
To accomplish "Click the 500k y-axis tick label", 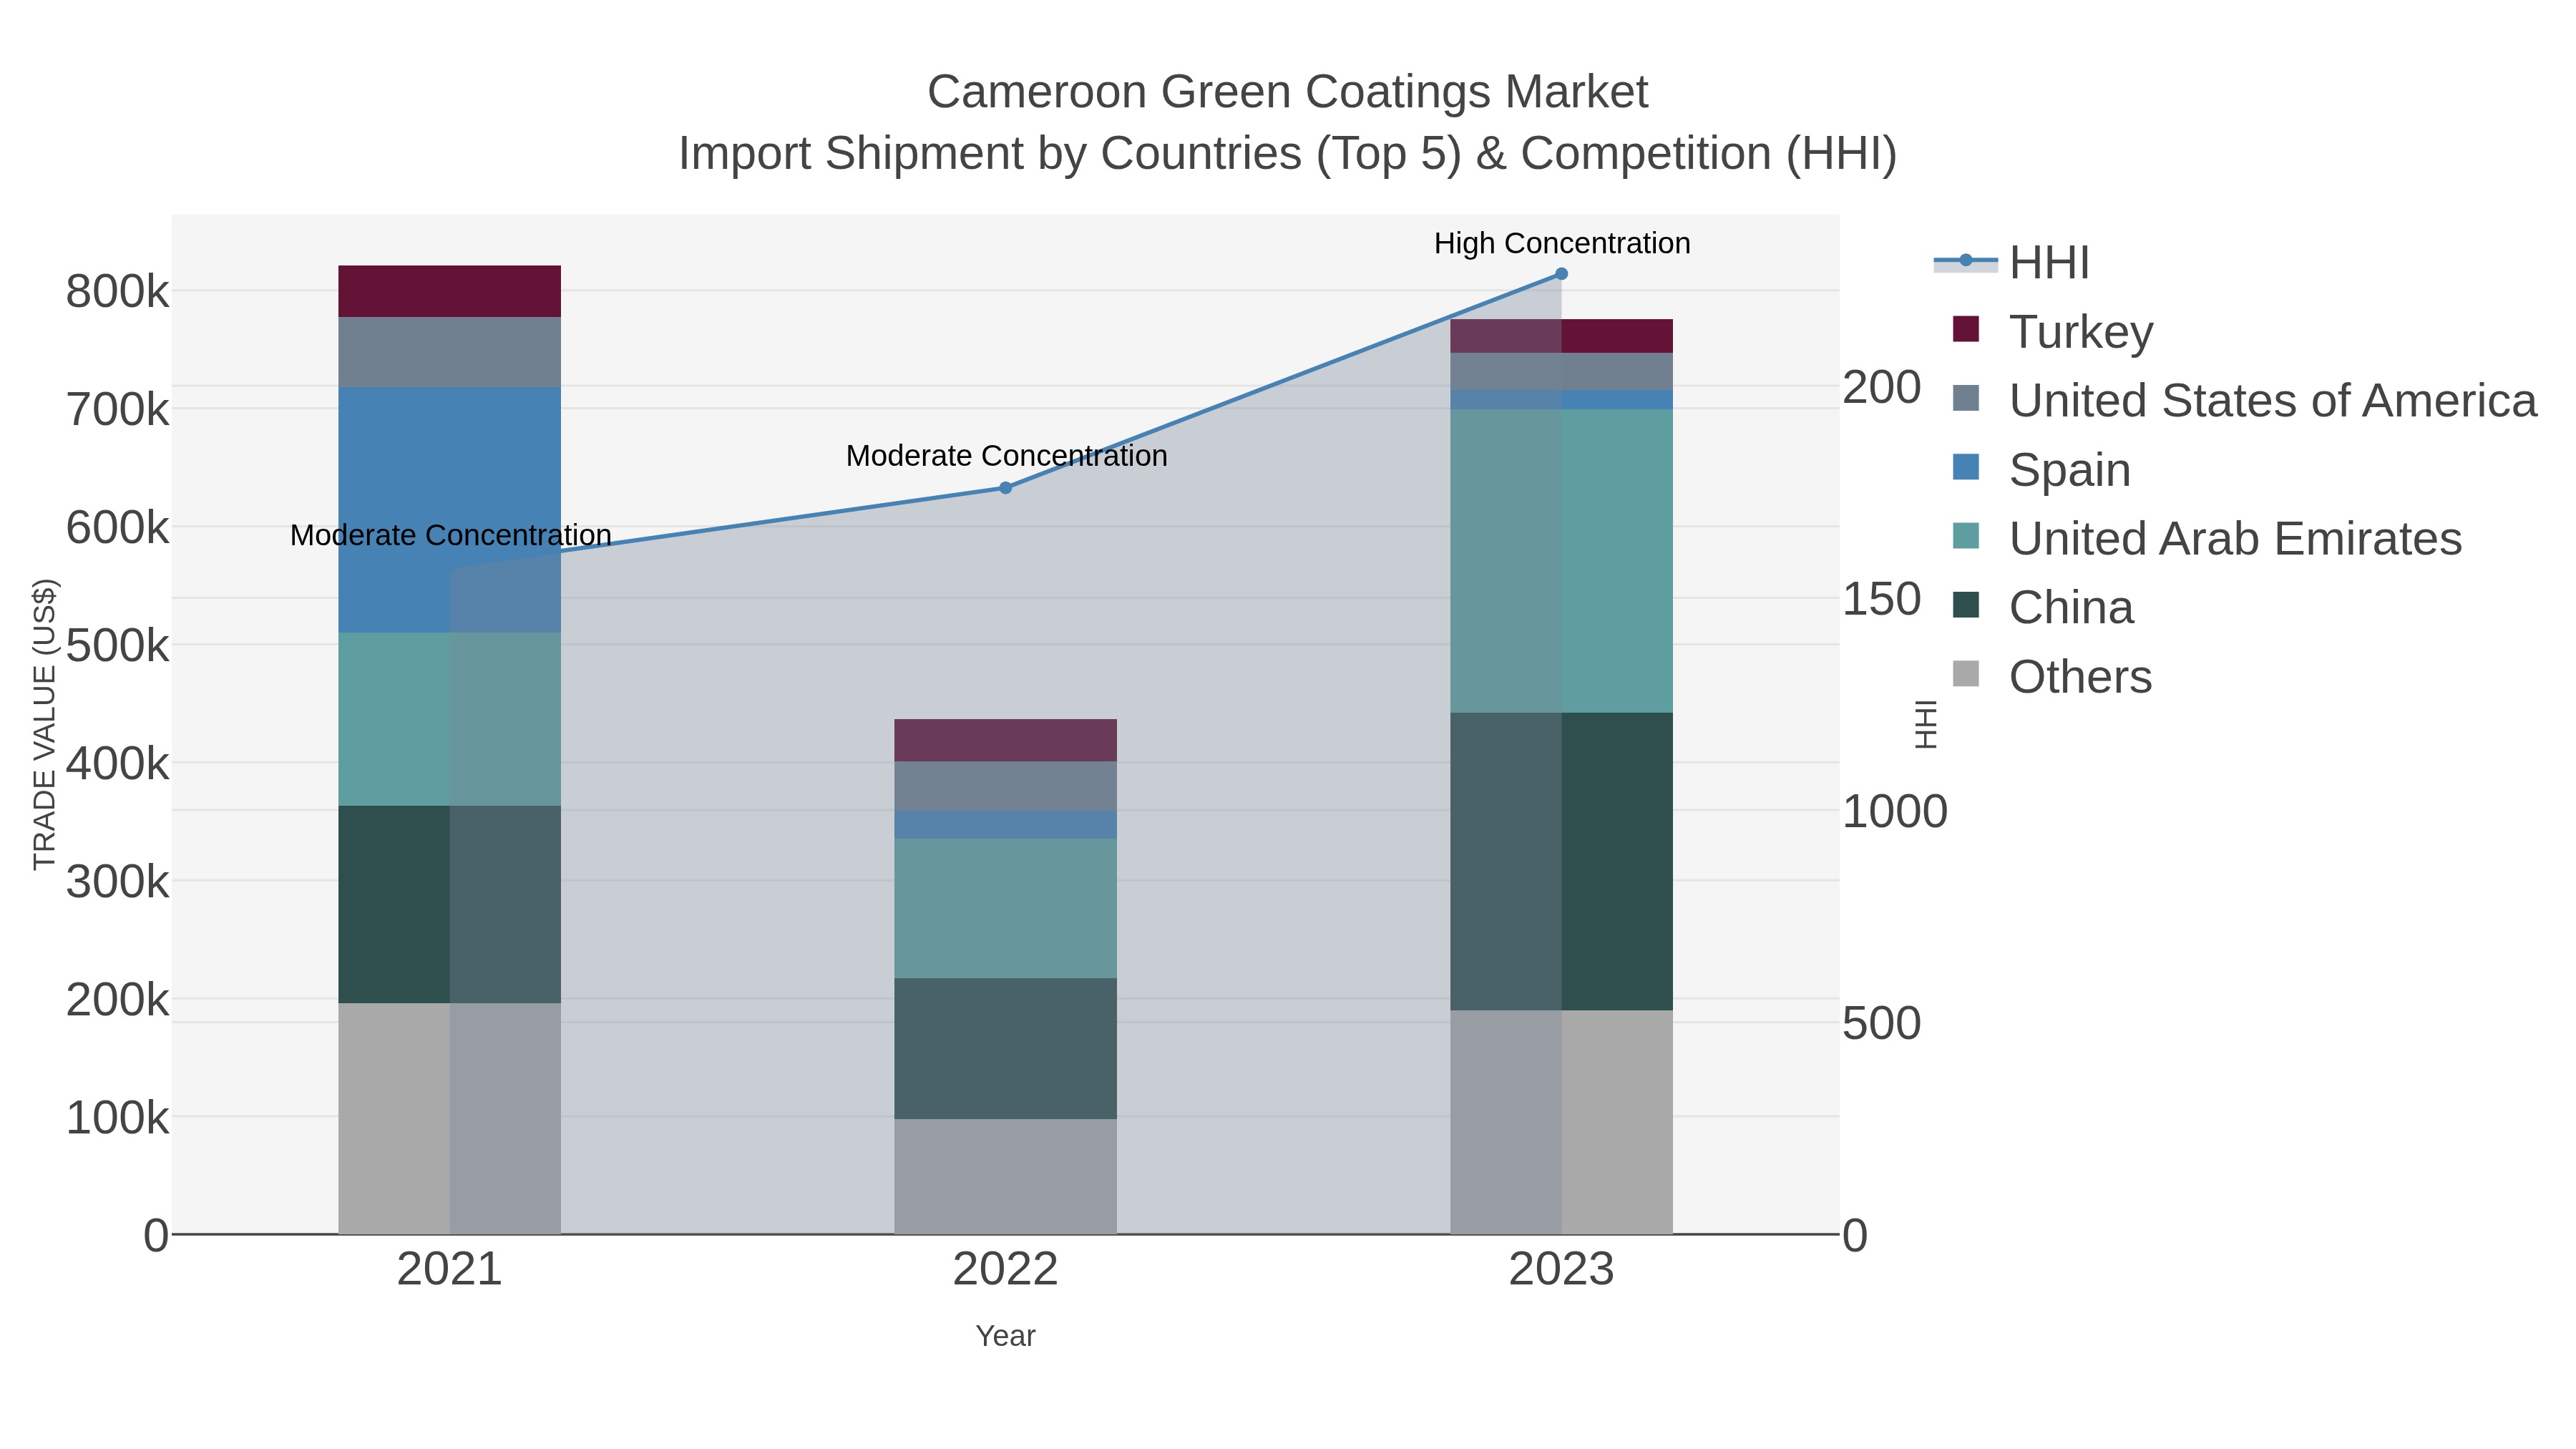I will click(118, 646).
